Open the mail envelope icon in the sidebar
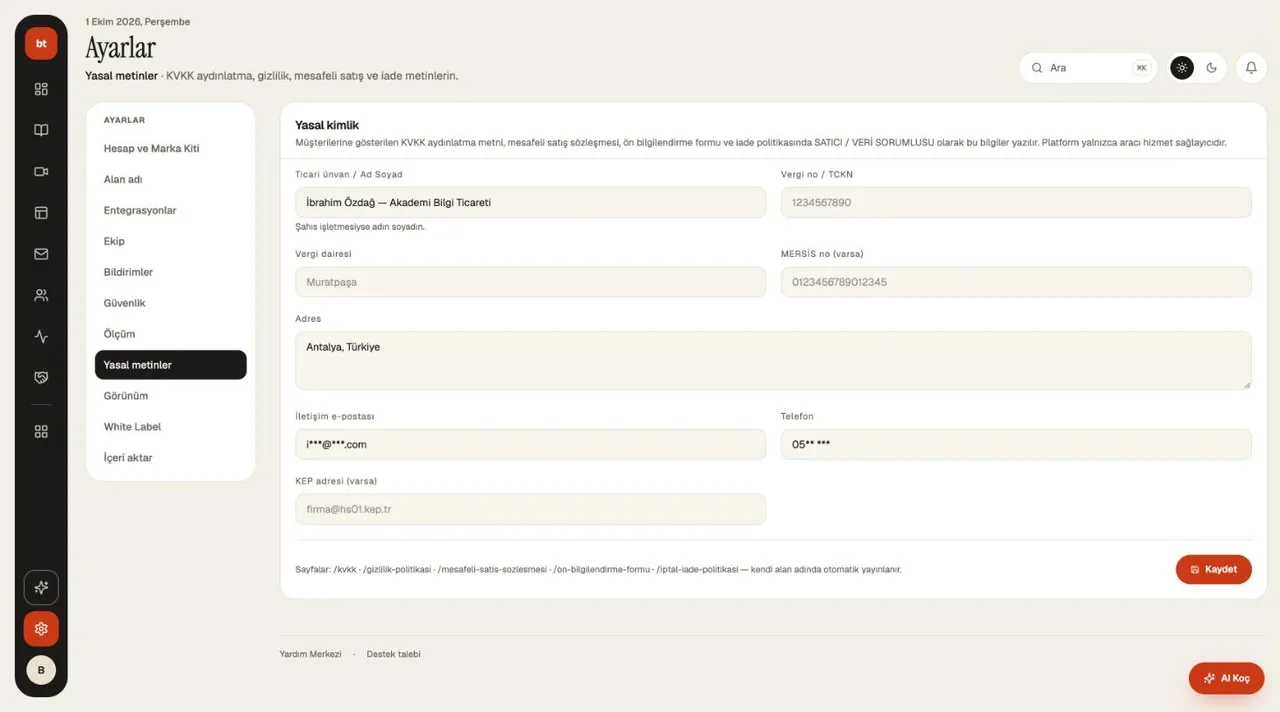The height and width of the screenshot is (712, 1280). coord(41,254)
